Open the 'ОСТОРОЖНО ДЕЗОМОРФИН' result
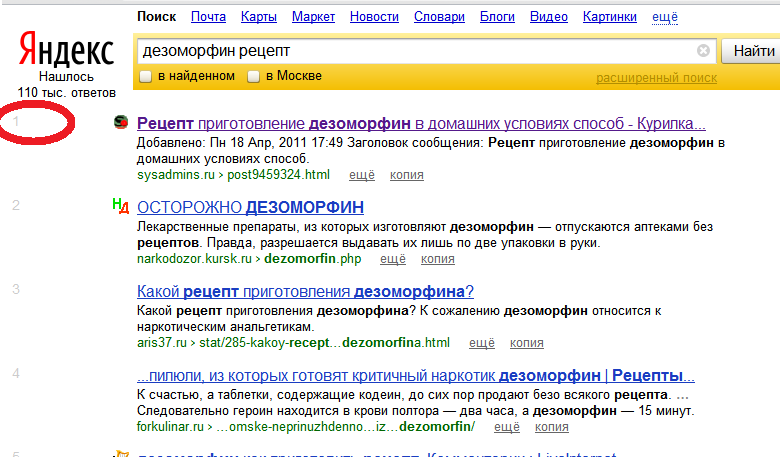This screenshot has height=457, width=780. click(250, 207)
